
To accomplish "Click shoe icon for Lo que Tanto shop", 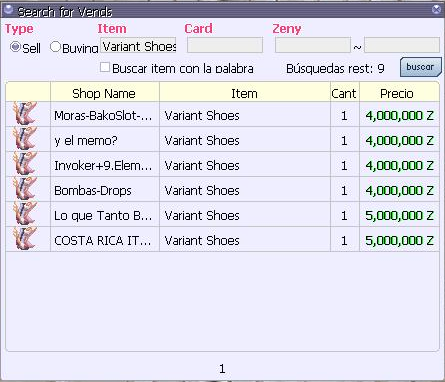I will [x=25, y=214].
